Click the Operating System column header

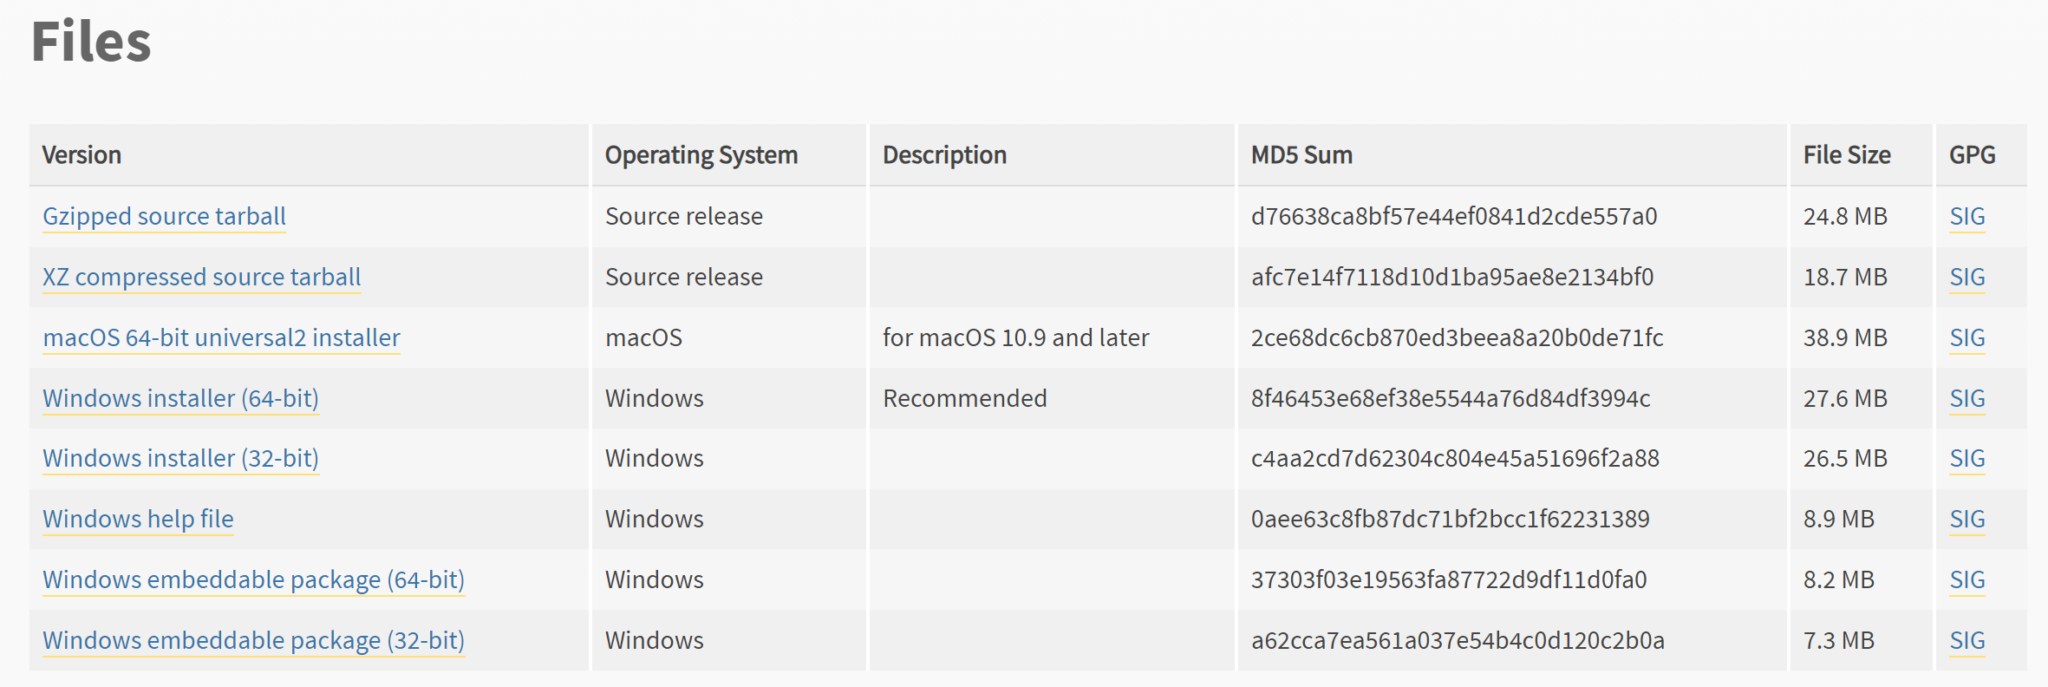click(x=701, y=155)
